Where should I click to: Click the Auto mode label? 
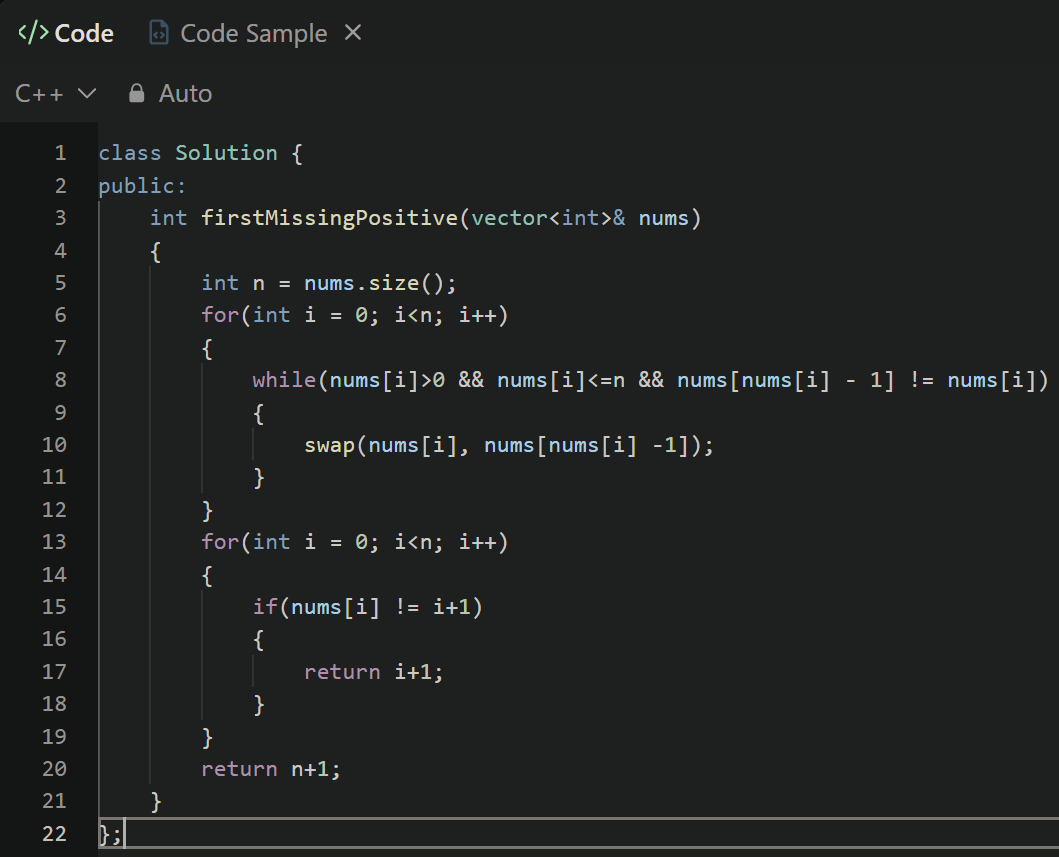pos(185,94)
